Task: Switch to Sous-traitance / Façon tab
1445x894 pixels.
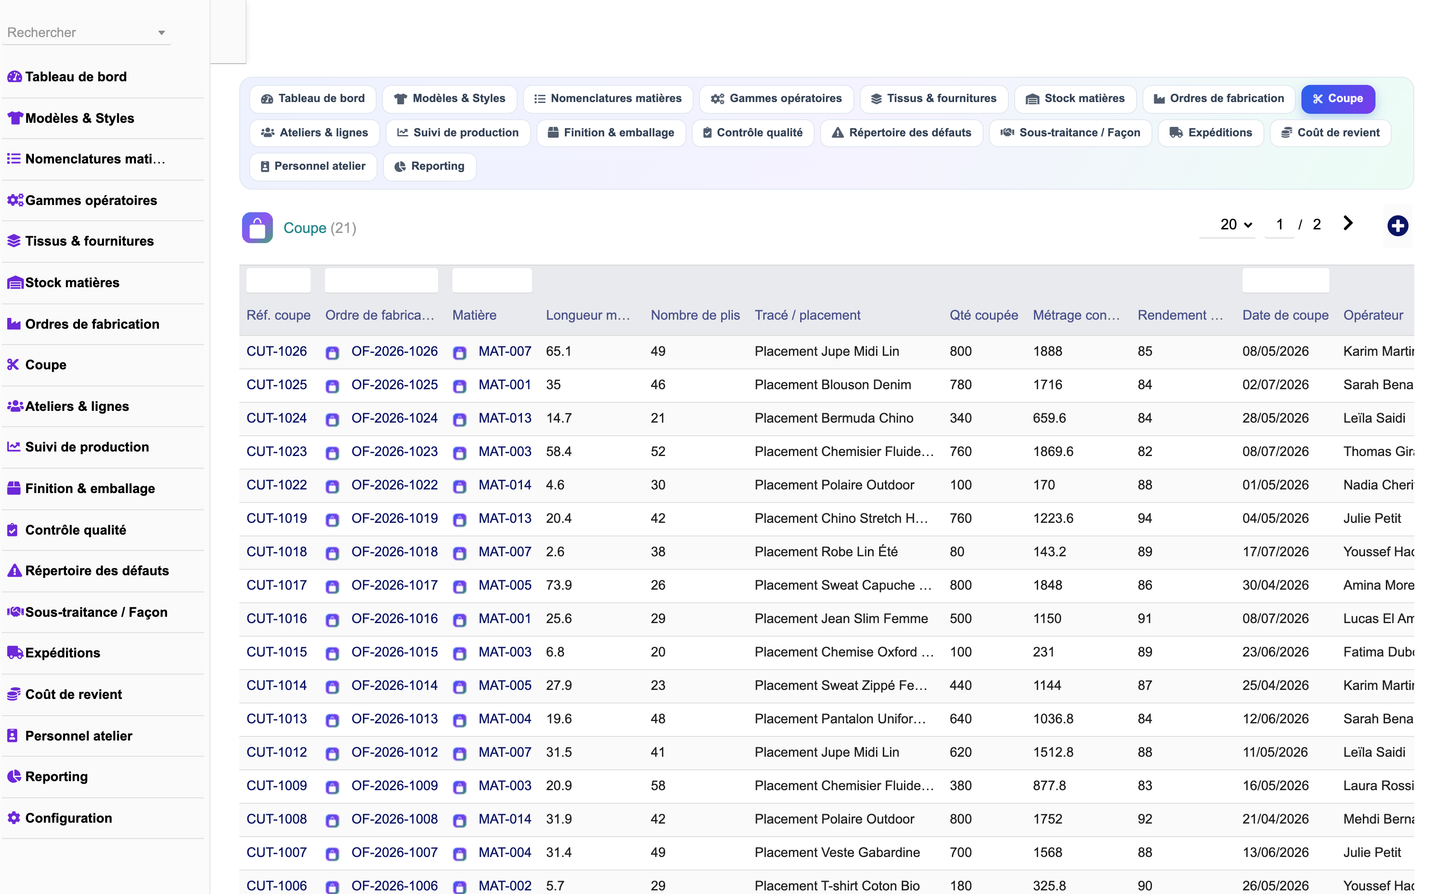Action: 1070,133
